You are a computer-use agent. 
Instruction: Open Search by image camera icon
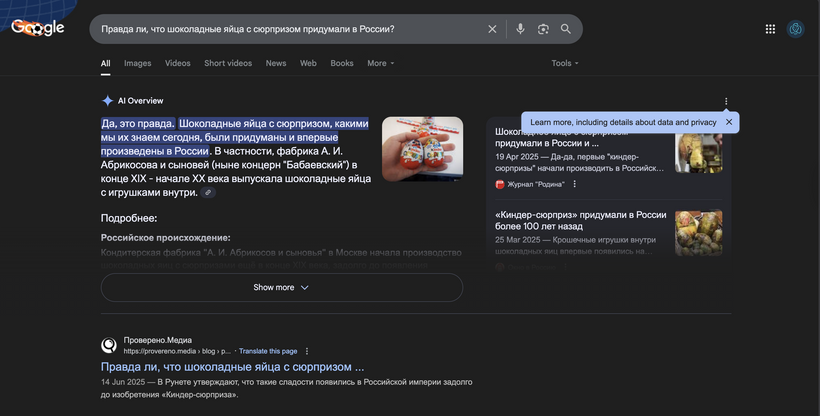(x=543, y=29)
